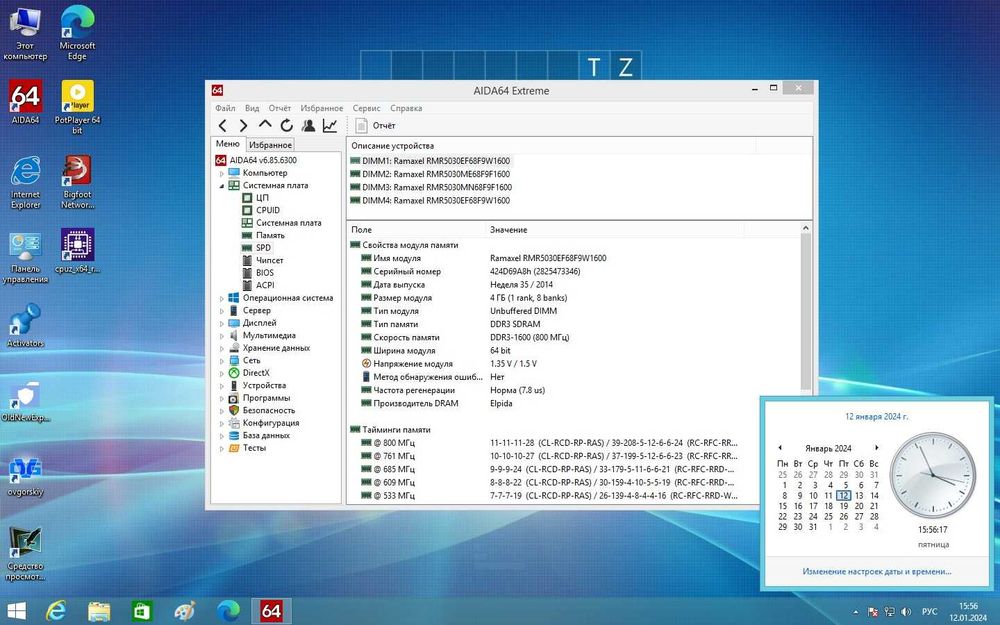This screenshot has height=625, width=1000.
Task: Expand the Хранение данных tree node
Action: [x=222, y=348]
